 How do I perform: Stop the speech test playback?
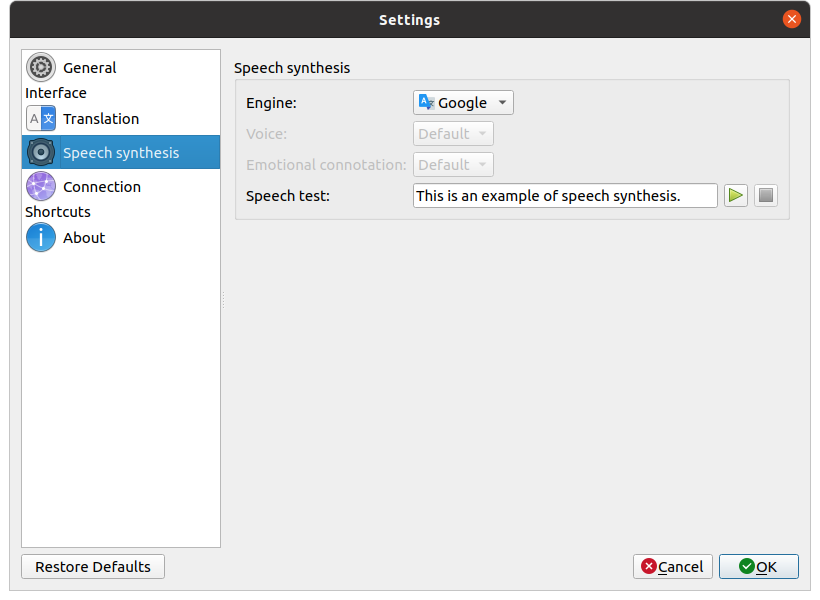coord(766,196)
